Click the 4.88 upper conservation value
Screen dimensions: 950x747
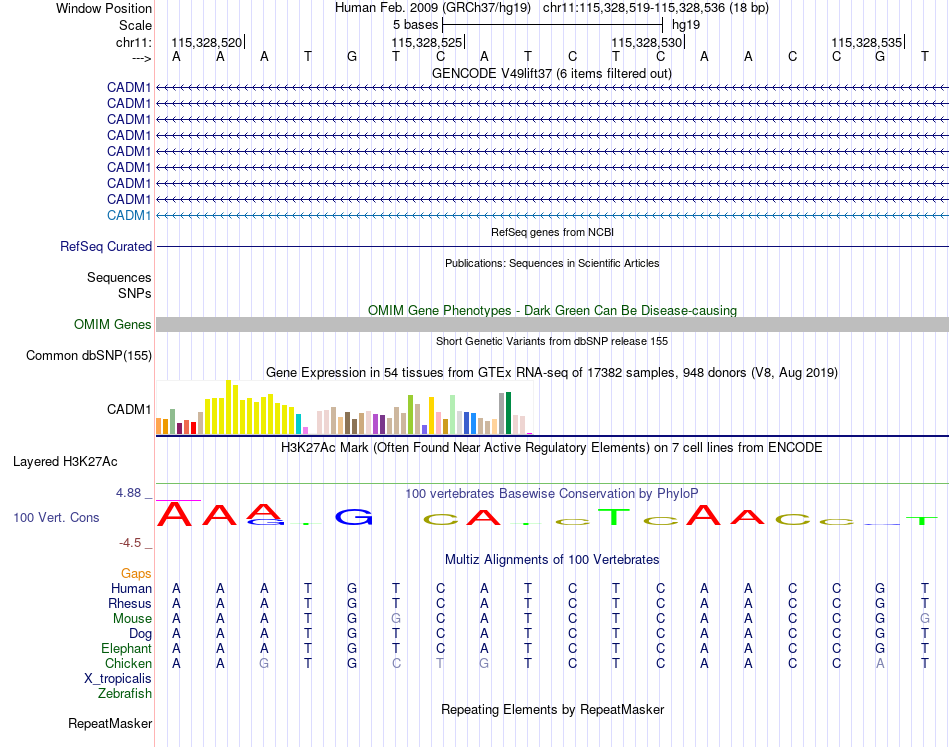pos(128,493)
